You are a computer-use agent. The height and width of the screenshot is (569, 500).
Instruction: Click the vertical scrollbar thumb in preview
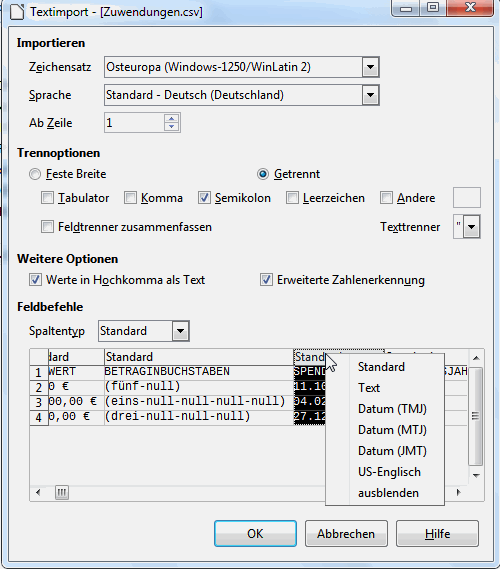(x=475, y=416)
